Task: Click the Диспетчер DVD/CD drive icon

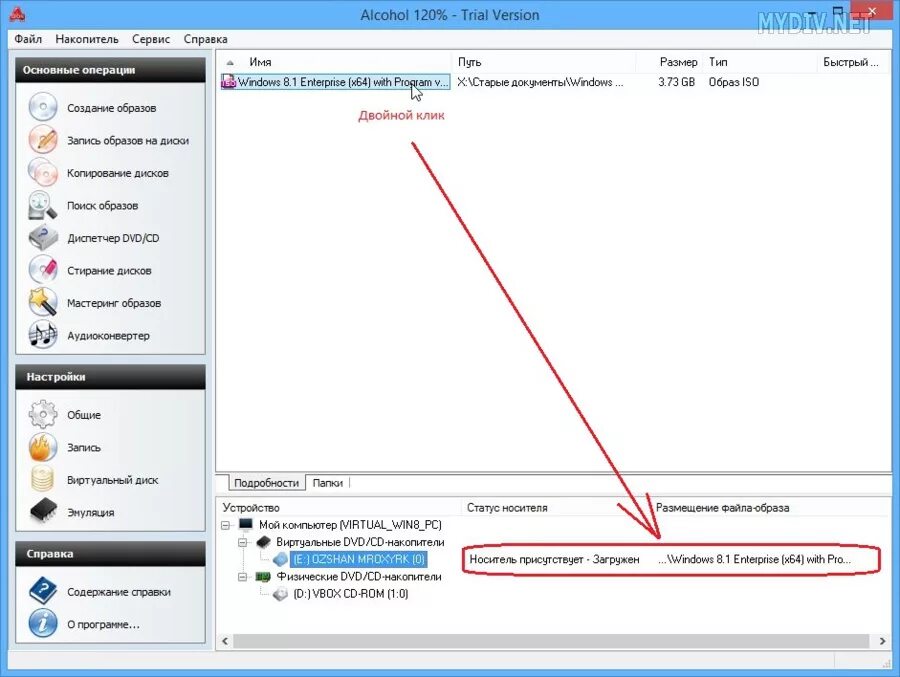Action: 43,238
